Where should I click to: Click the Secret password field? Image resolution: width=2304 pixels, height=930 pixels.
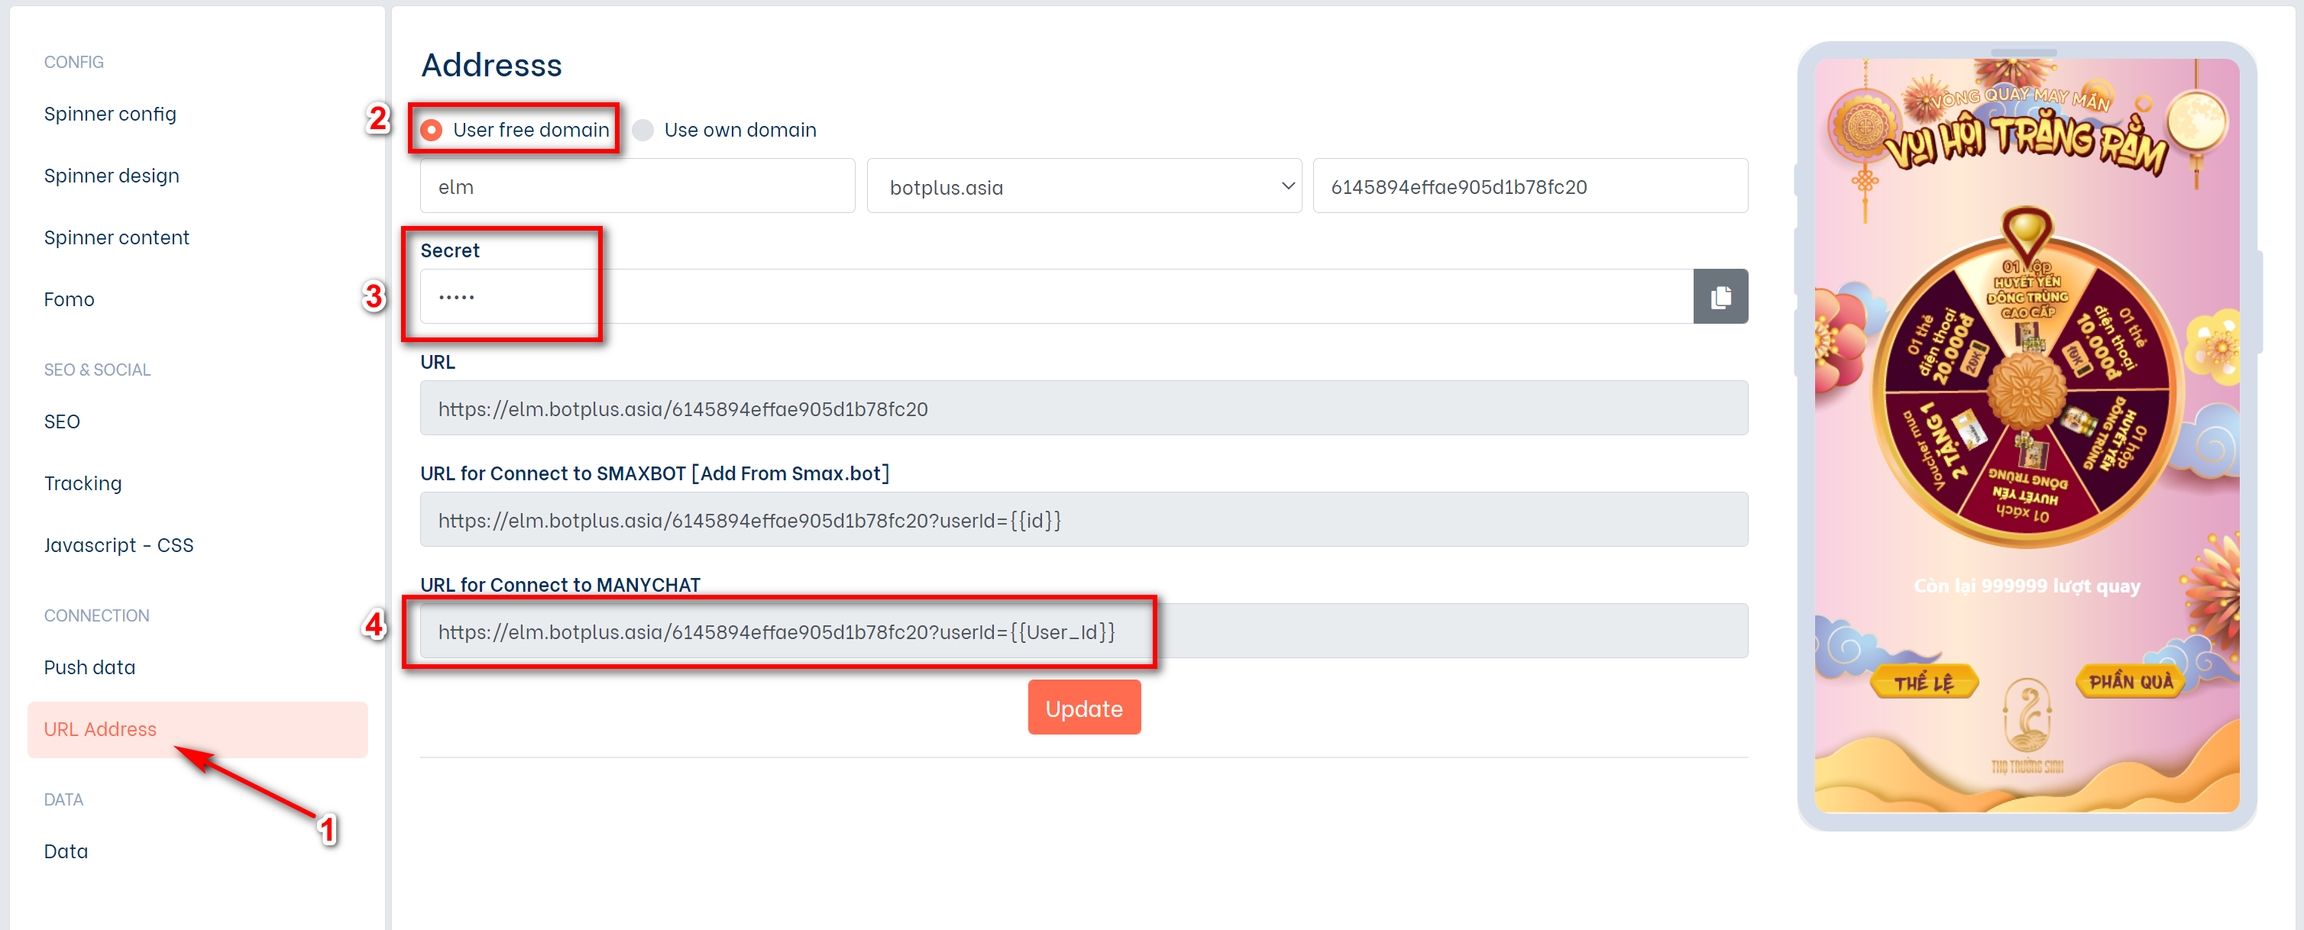click(x=1055, y=297)
